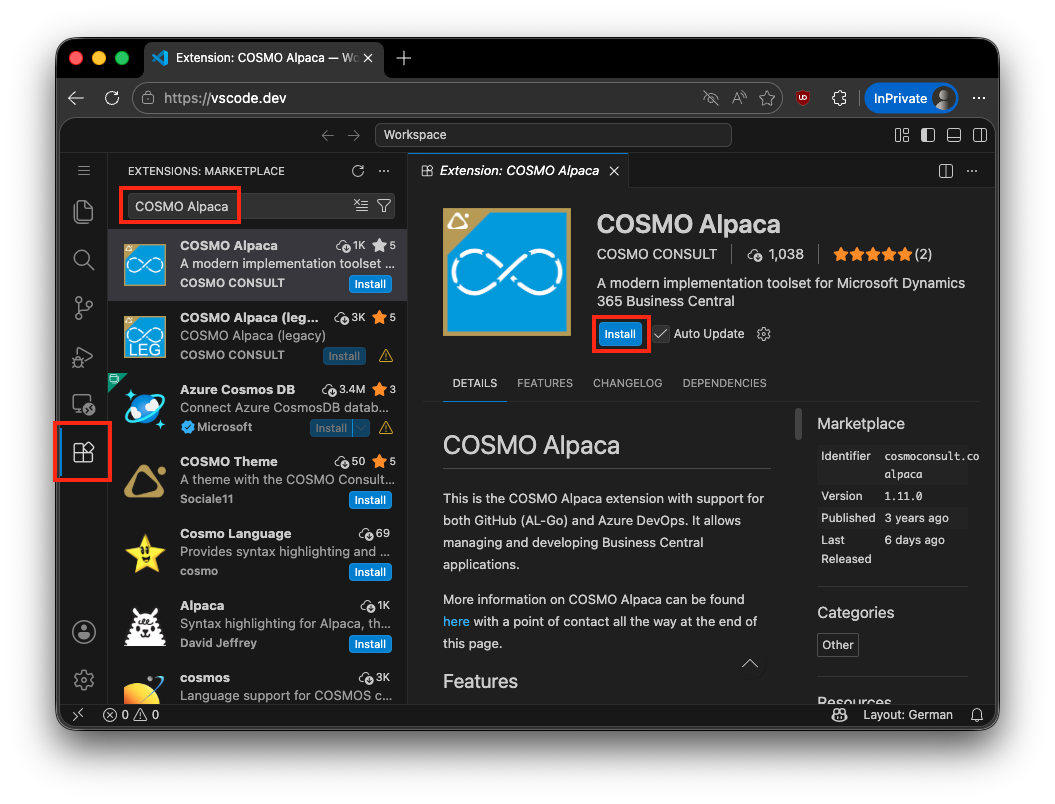The height and width of the screenshot is (804, 1055).
Task: Clear extensions search results
Action: pos(361,206)
